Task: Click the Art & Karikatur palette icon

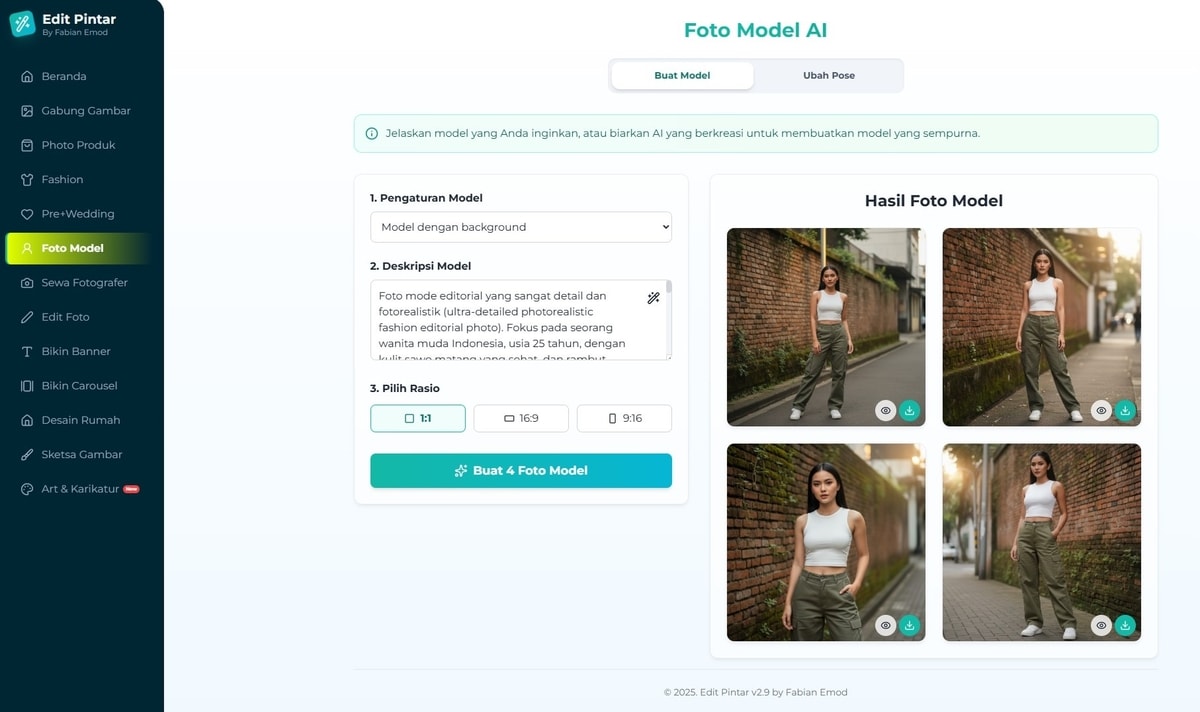Action: point(27,489)
